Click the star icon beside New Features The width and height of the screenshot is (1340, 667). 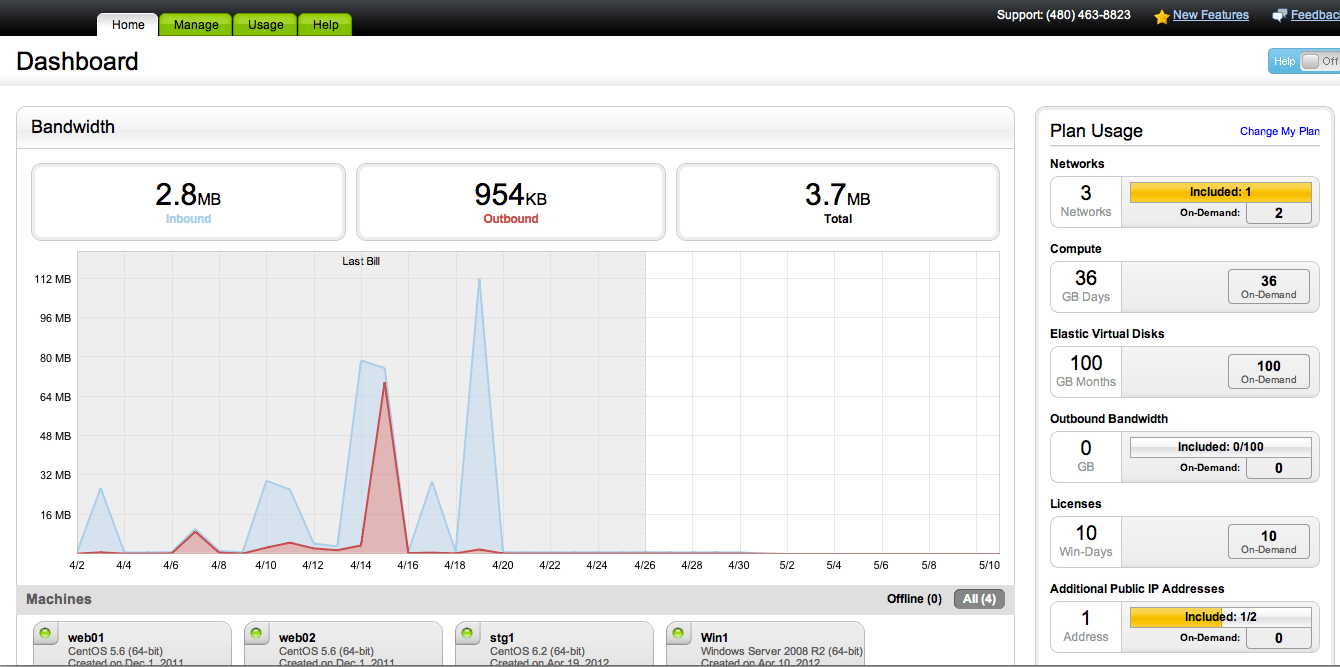(x=1161, y=15)
